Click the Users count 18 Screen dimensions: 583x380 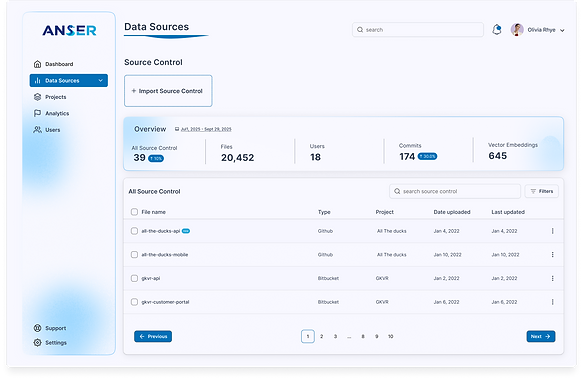coord(315,157)
